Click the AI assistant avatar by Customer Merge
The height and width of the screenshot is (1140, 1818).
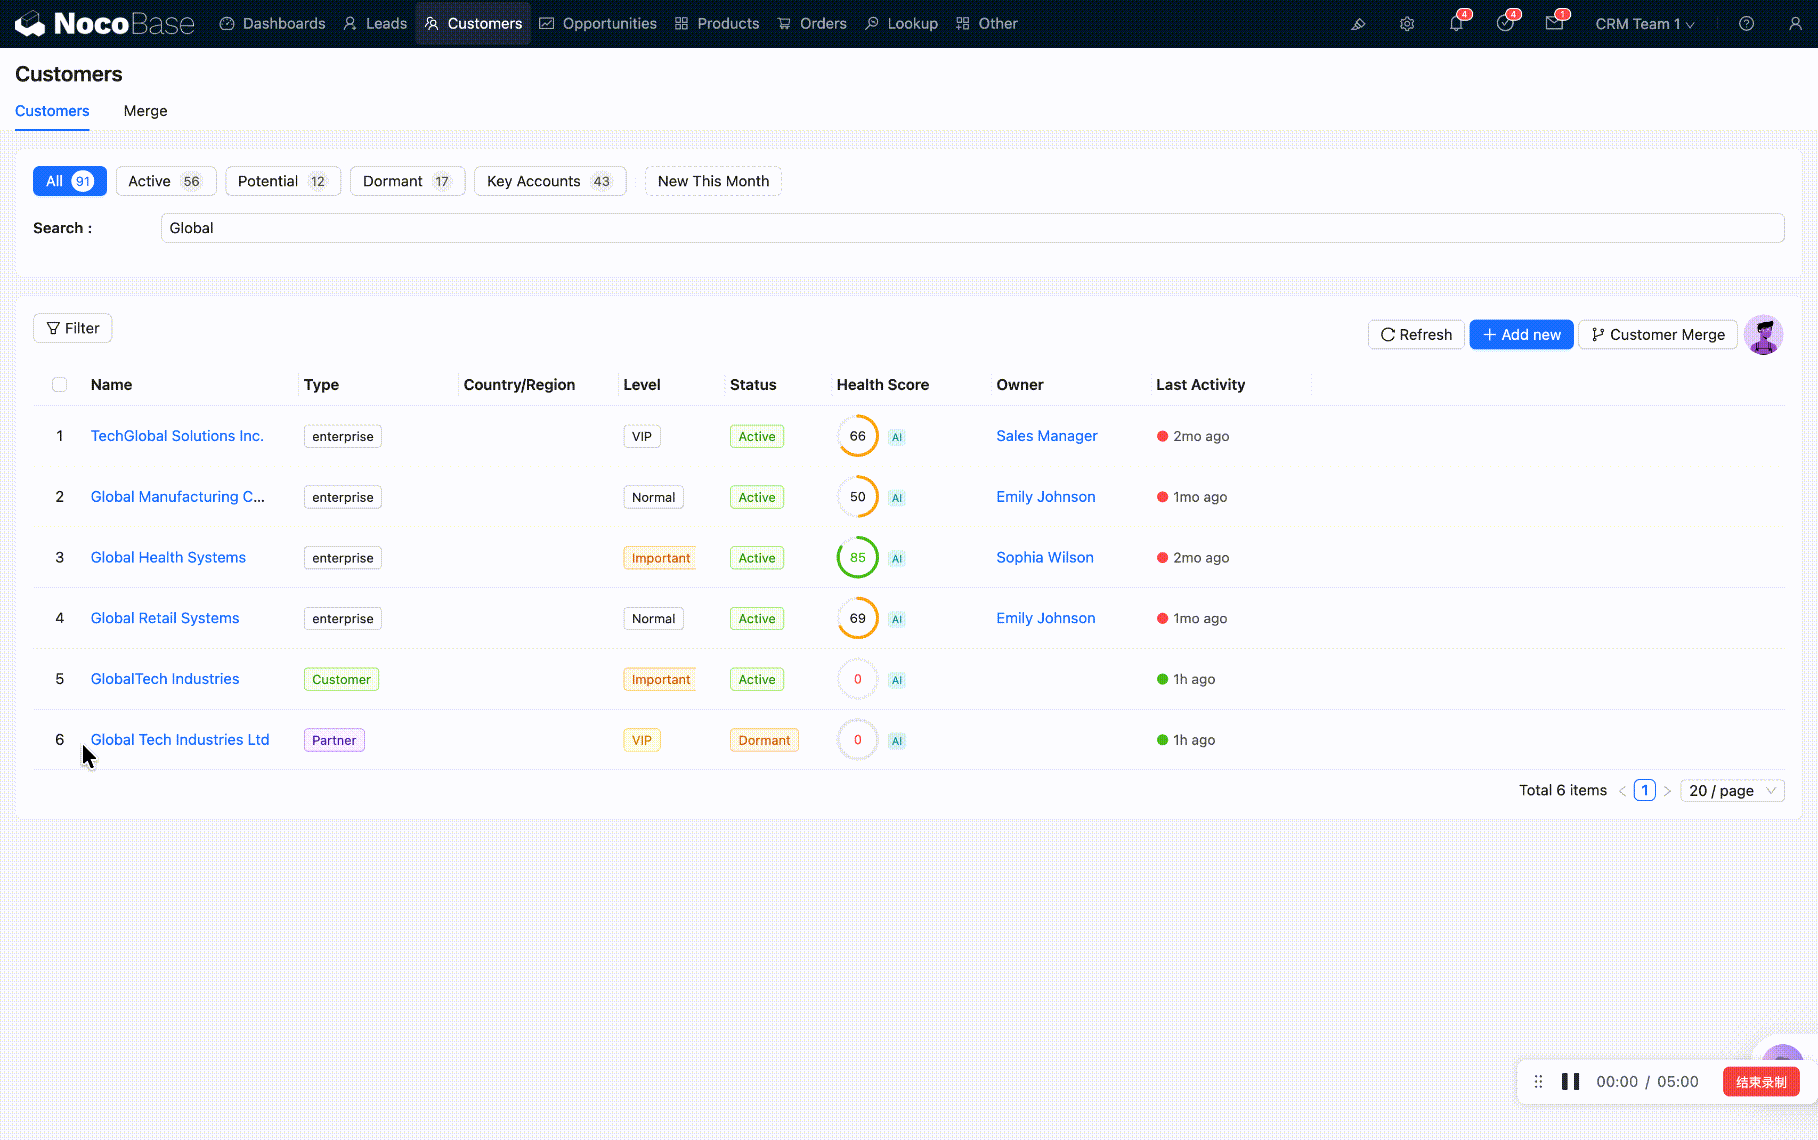tap(1763, 335)
